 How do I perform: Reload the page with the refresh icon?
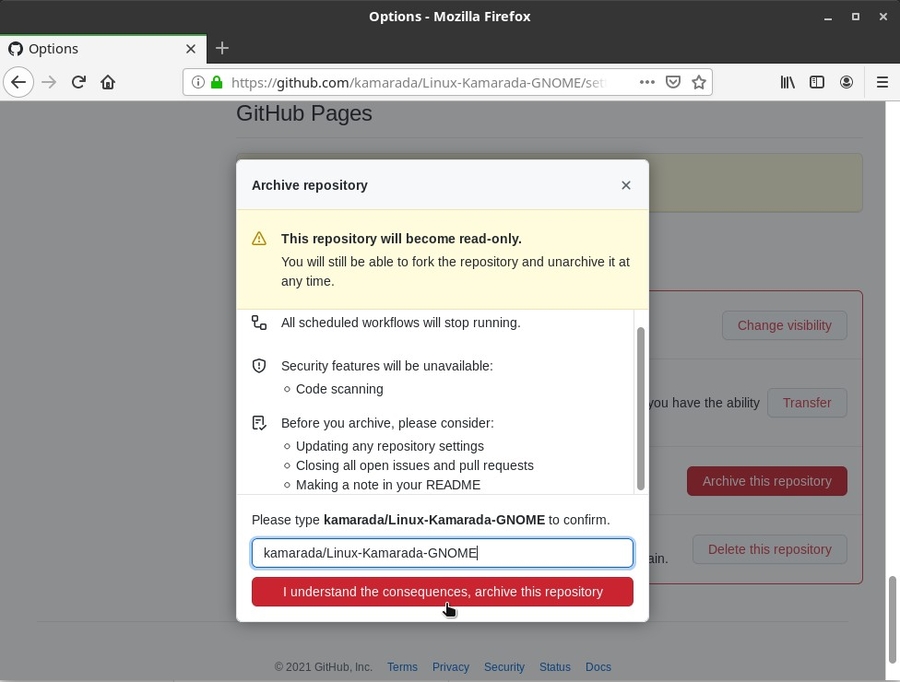click(78, 82)
